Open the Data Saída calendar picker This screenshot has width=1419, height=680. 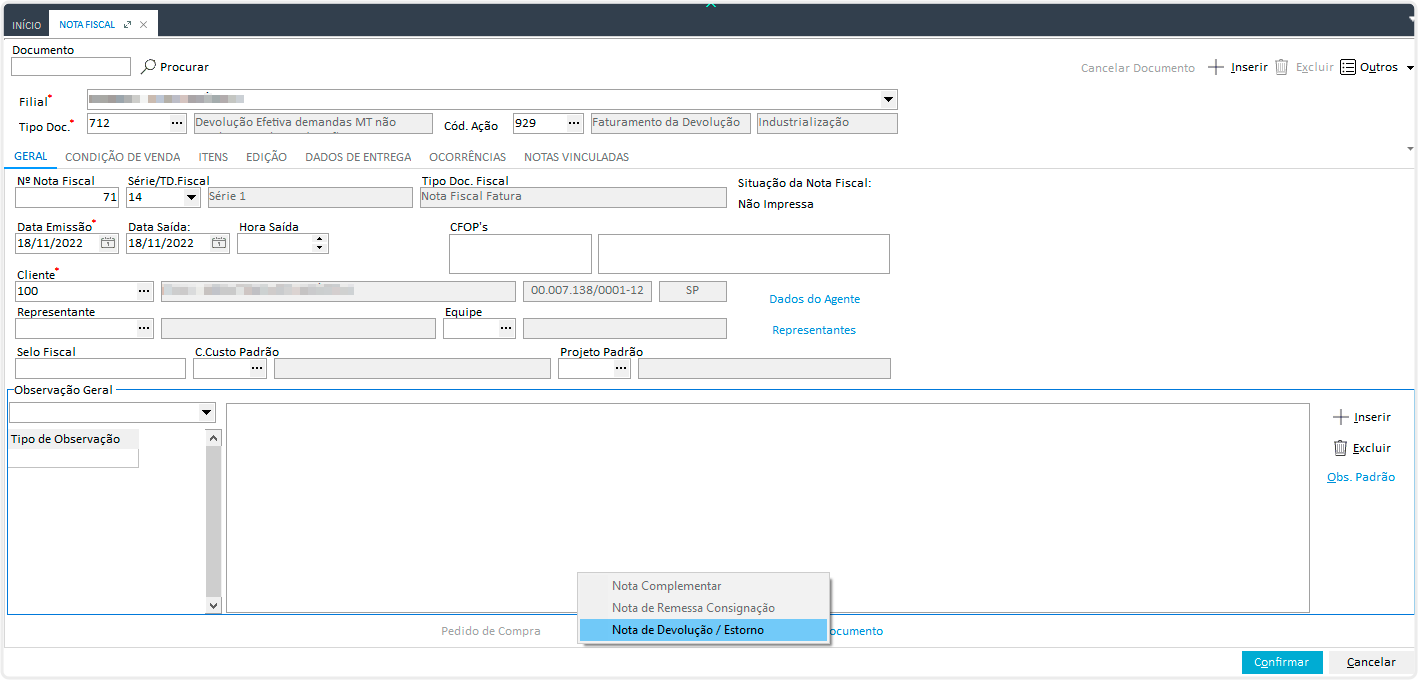(218, 243)
